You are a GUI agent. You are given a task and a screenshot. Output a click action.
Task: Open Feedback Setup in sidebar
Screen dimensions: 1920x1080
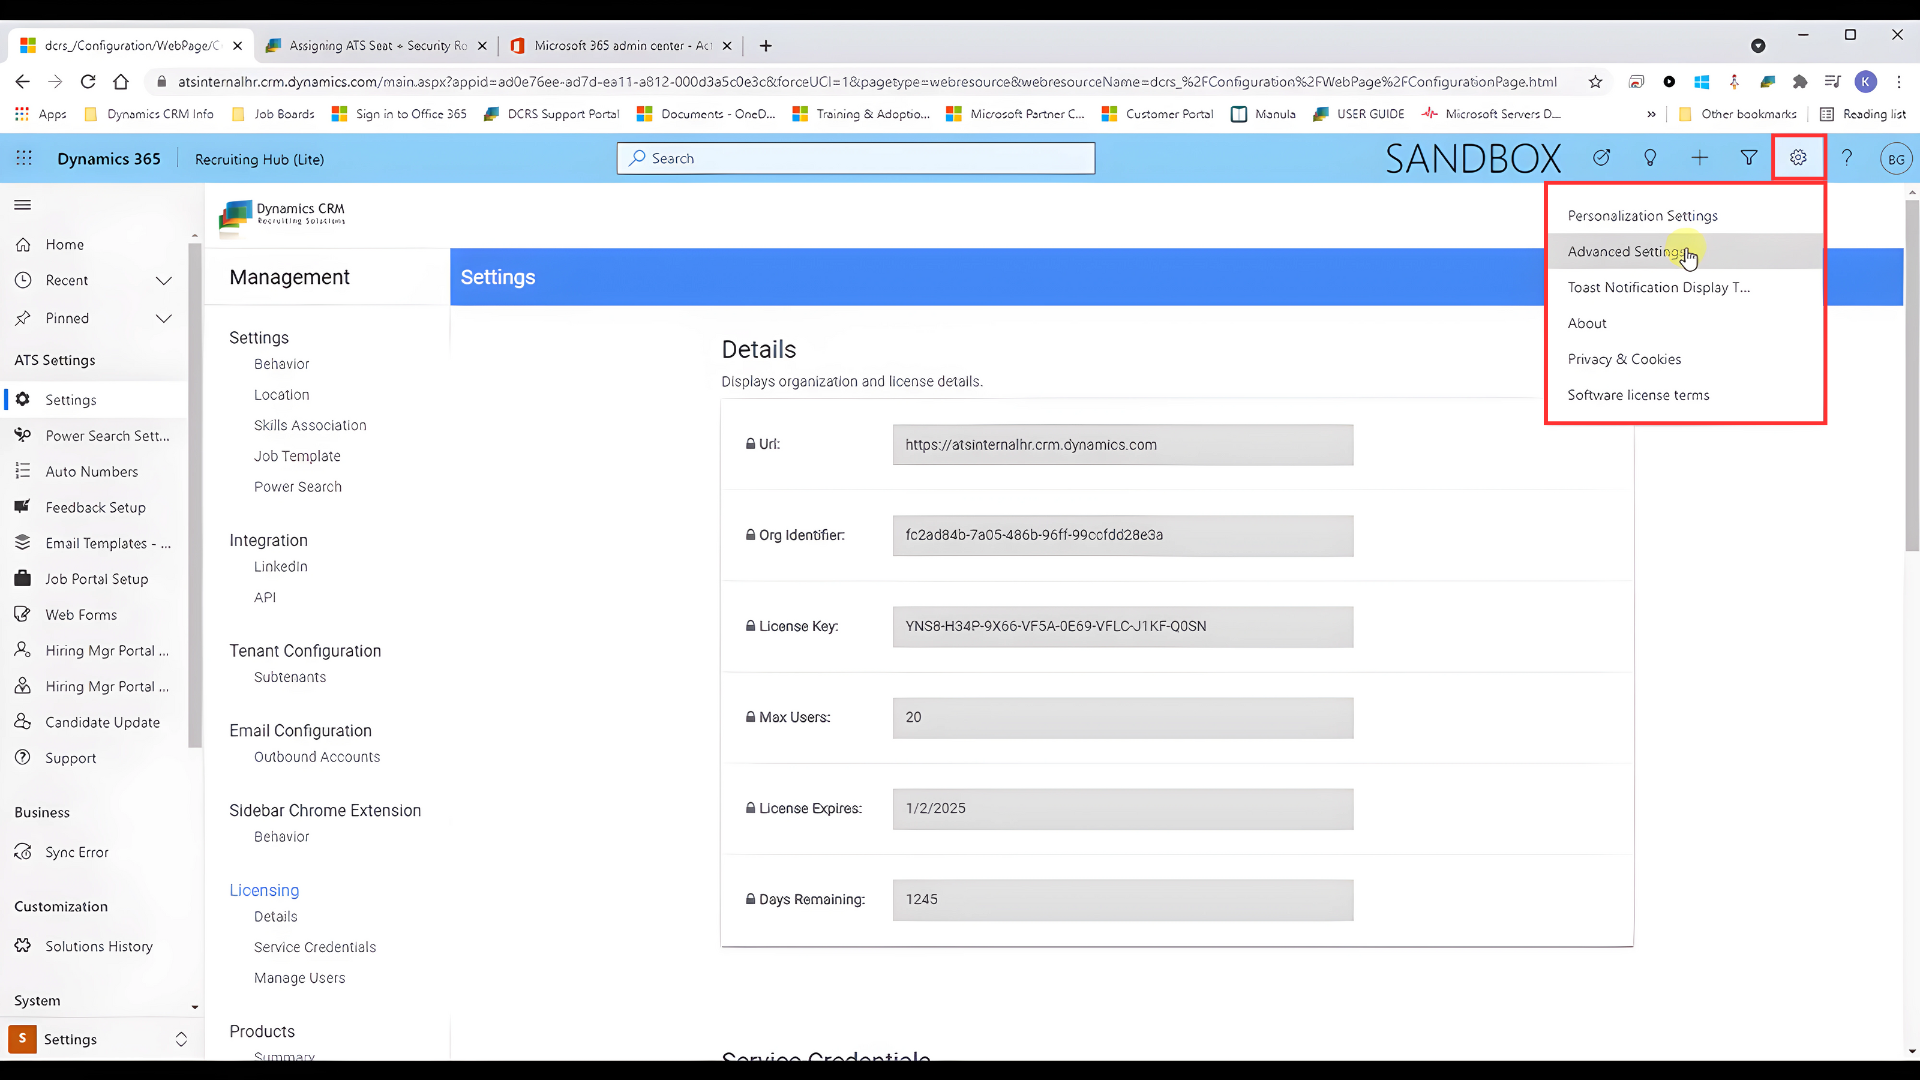pos(95,508)
